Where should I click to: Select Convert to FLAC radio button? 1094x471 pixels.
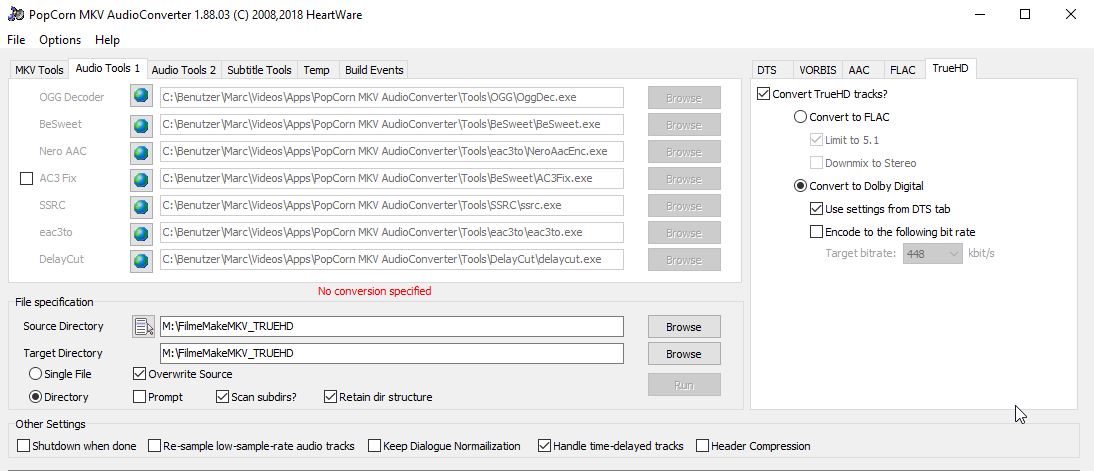[801, 117]
